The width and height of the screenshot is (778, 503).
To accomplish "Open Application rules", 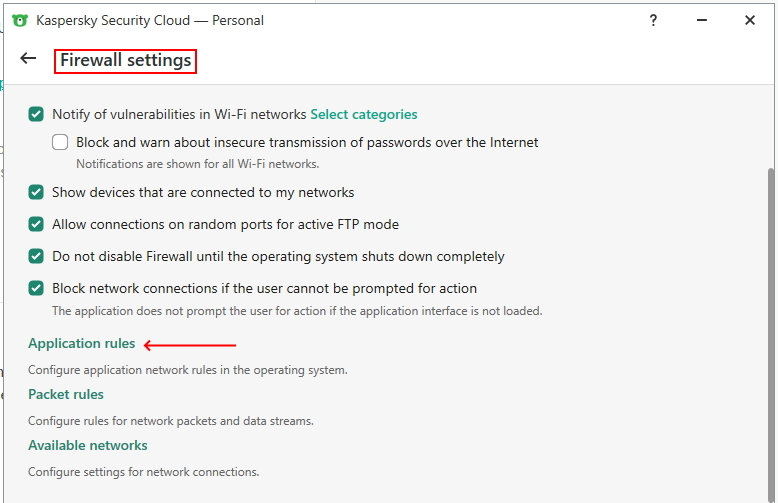I will [x=81, y=344].
